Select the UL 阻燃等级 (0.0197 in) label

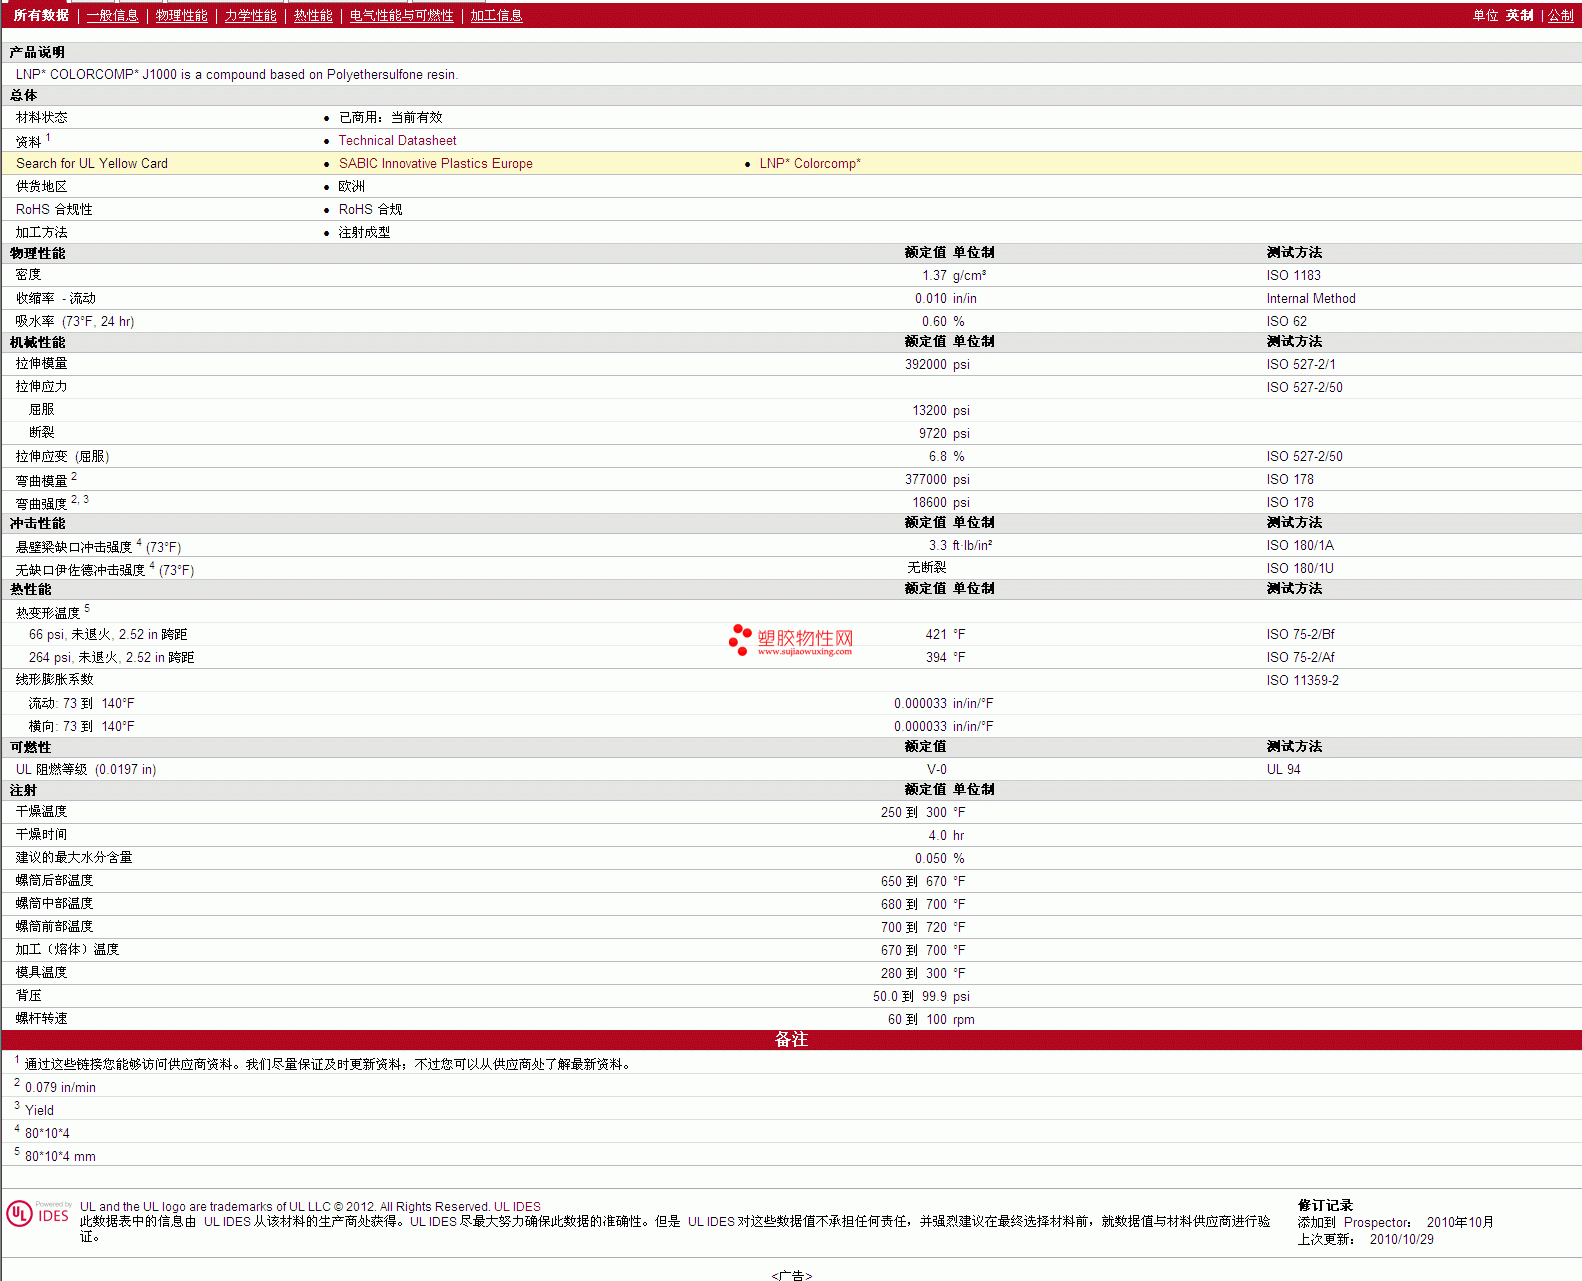[x=86, y=770]
